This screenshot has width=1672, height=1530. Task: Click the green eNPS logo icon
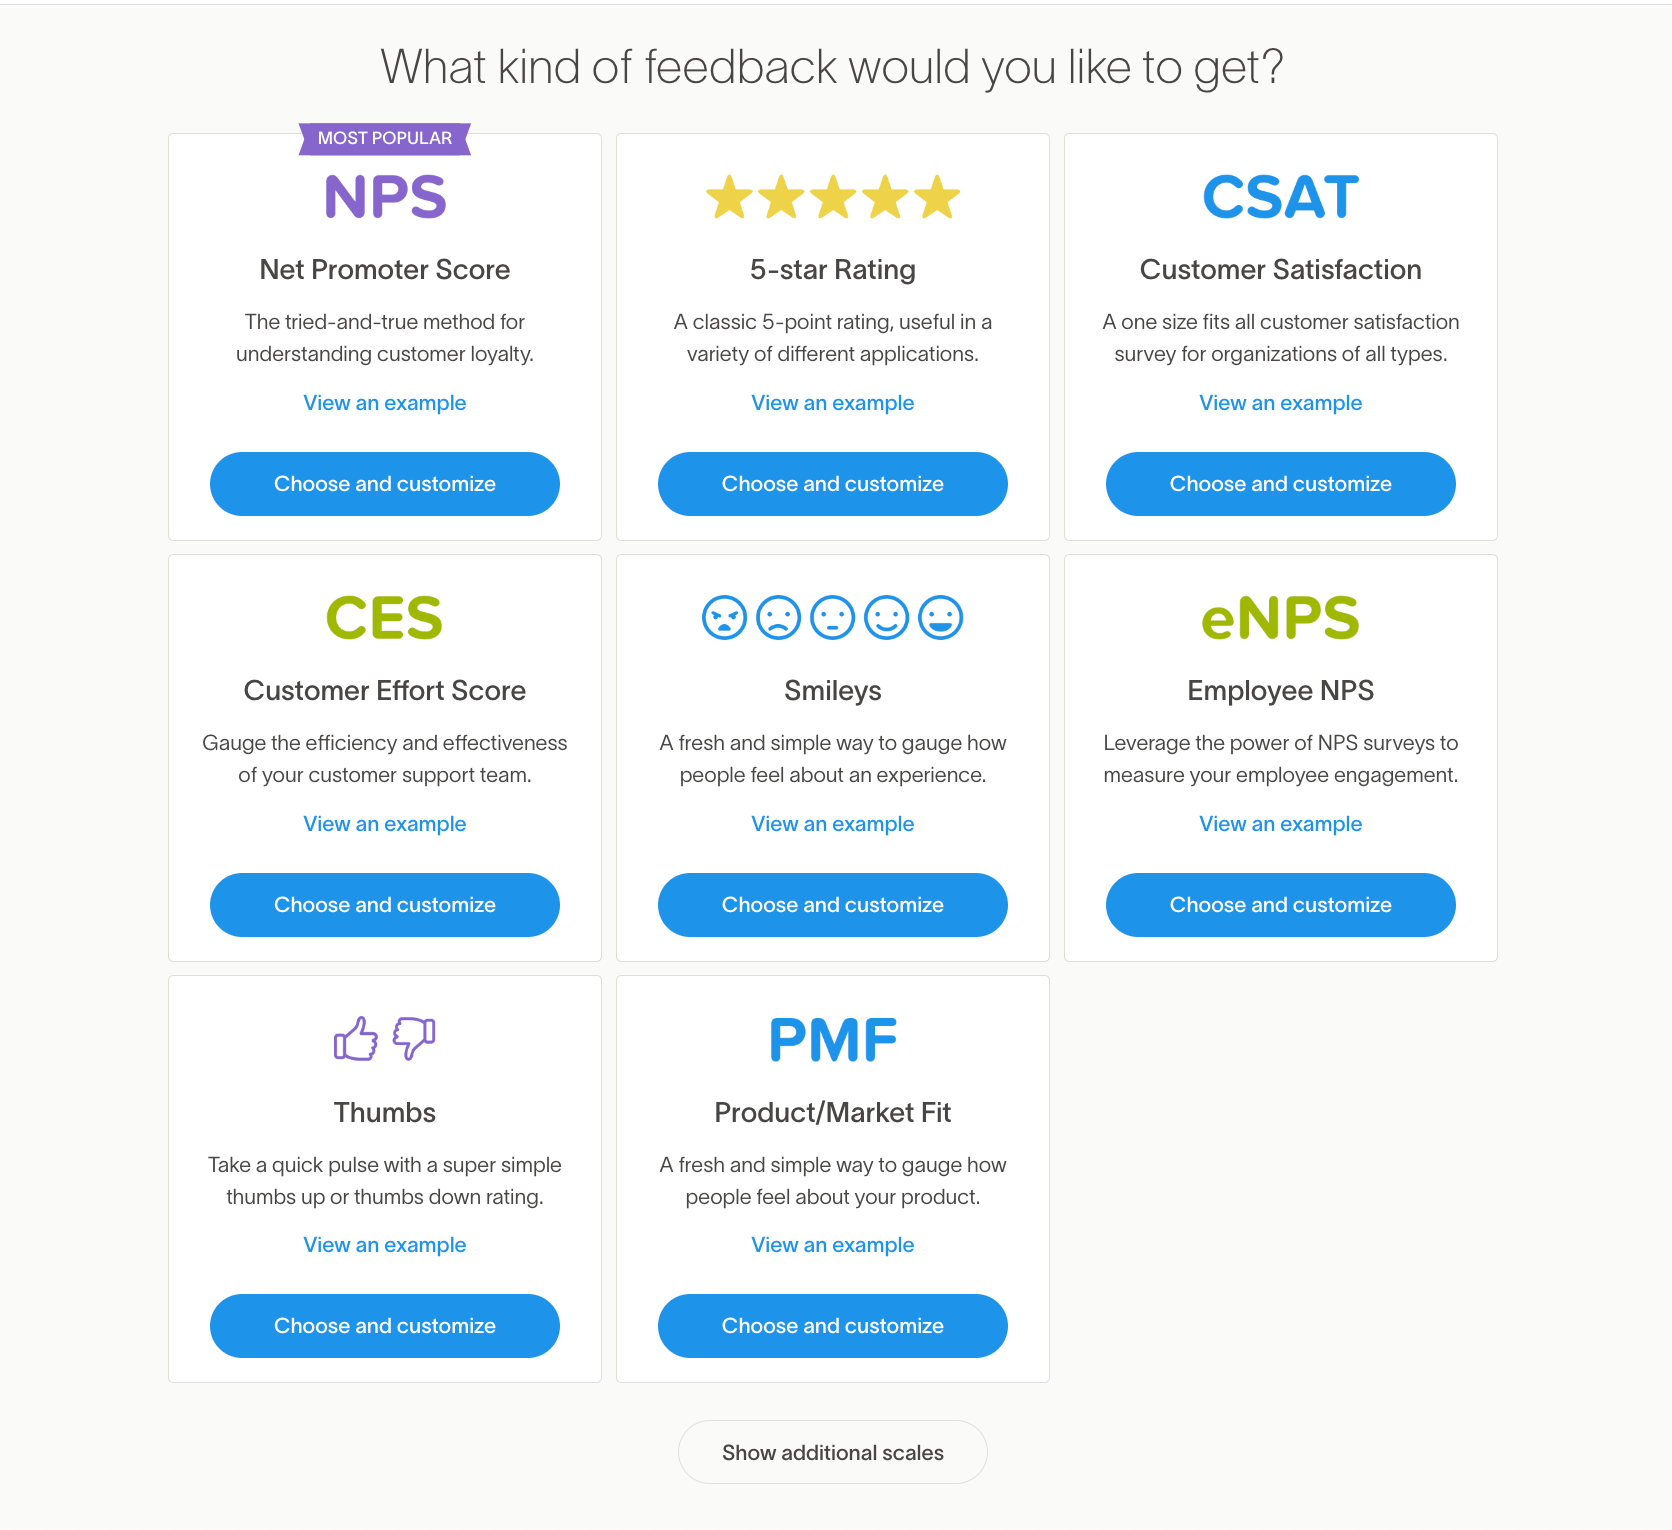coord(1280,616)
